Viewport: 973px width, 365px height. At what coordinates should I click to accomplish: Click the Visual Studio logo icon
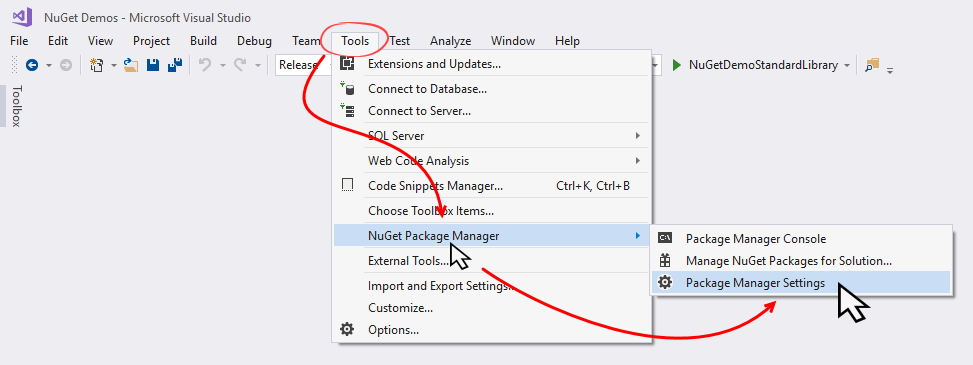pos(22,17)
